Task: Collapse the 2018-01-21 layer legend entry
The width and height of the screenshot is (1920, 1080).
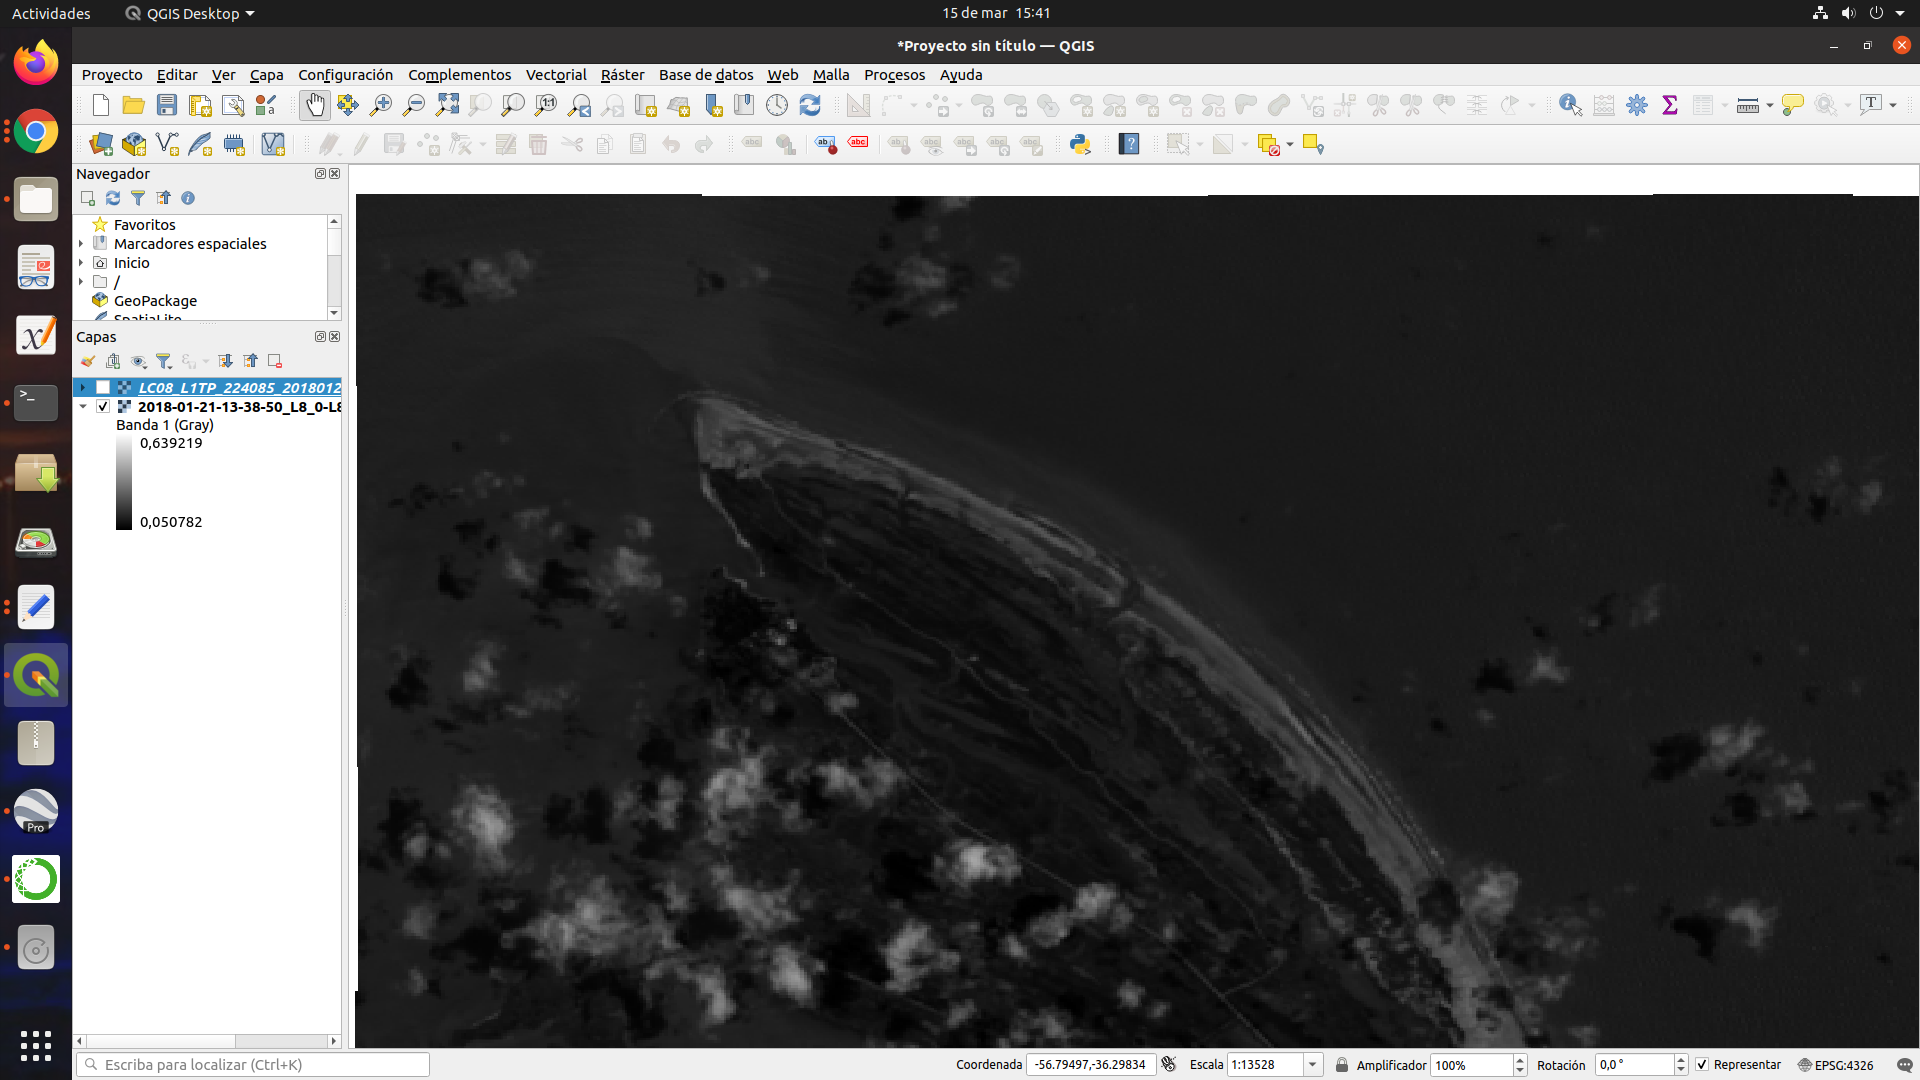Action: coord(84,407)
